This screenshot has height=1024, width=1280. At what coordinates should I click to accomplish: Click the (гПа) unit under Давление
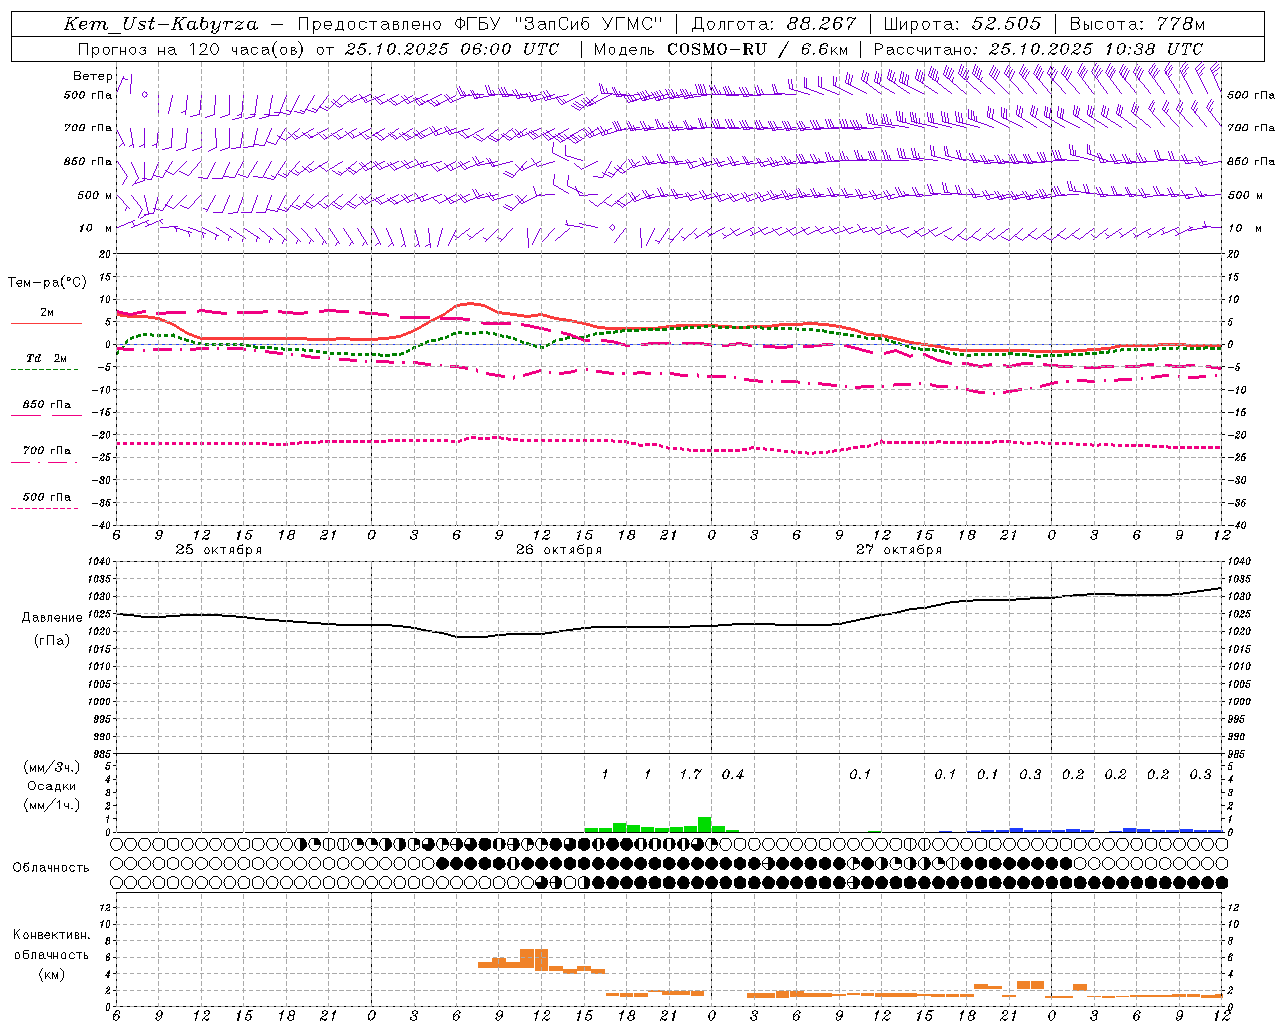pos(51,640)
